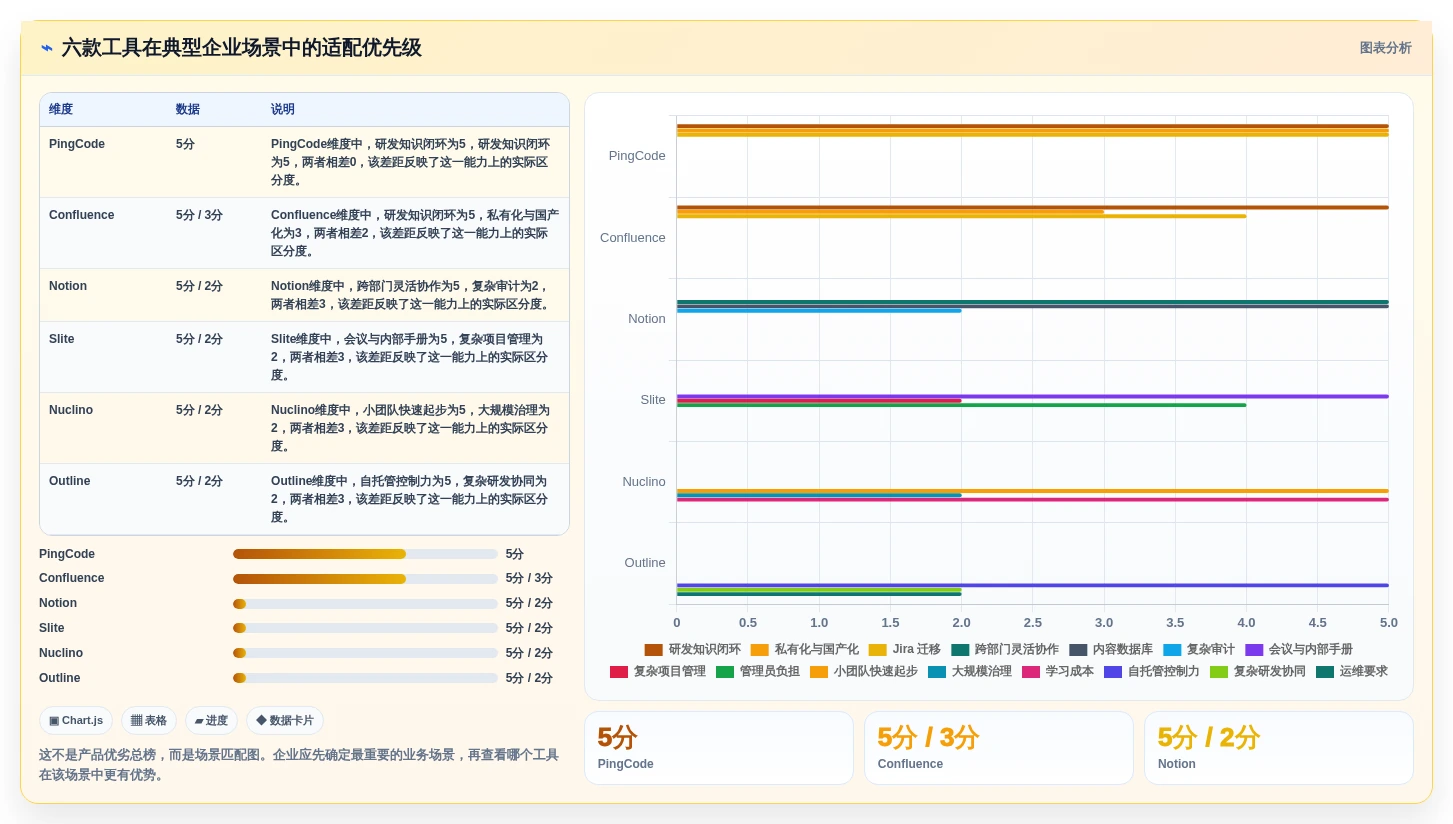Screen dimensions: 1453x824
Task: Click the 图表分析 label in header
Action: pos(1385,48)
